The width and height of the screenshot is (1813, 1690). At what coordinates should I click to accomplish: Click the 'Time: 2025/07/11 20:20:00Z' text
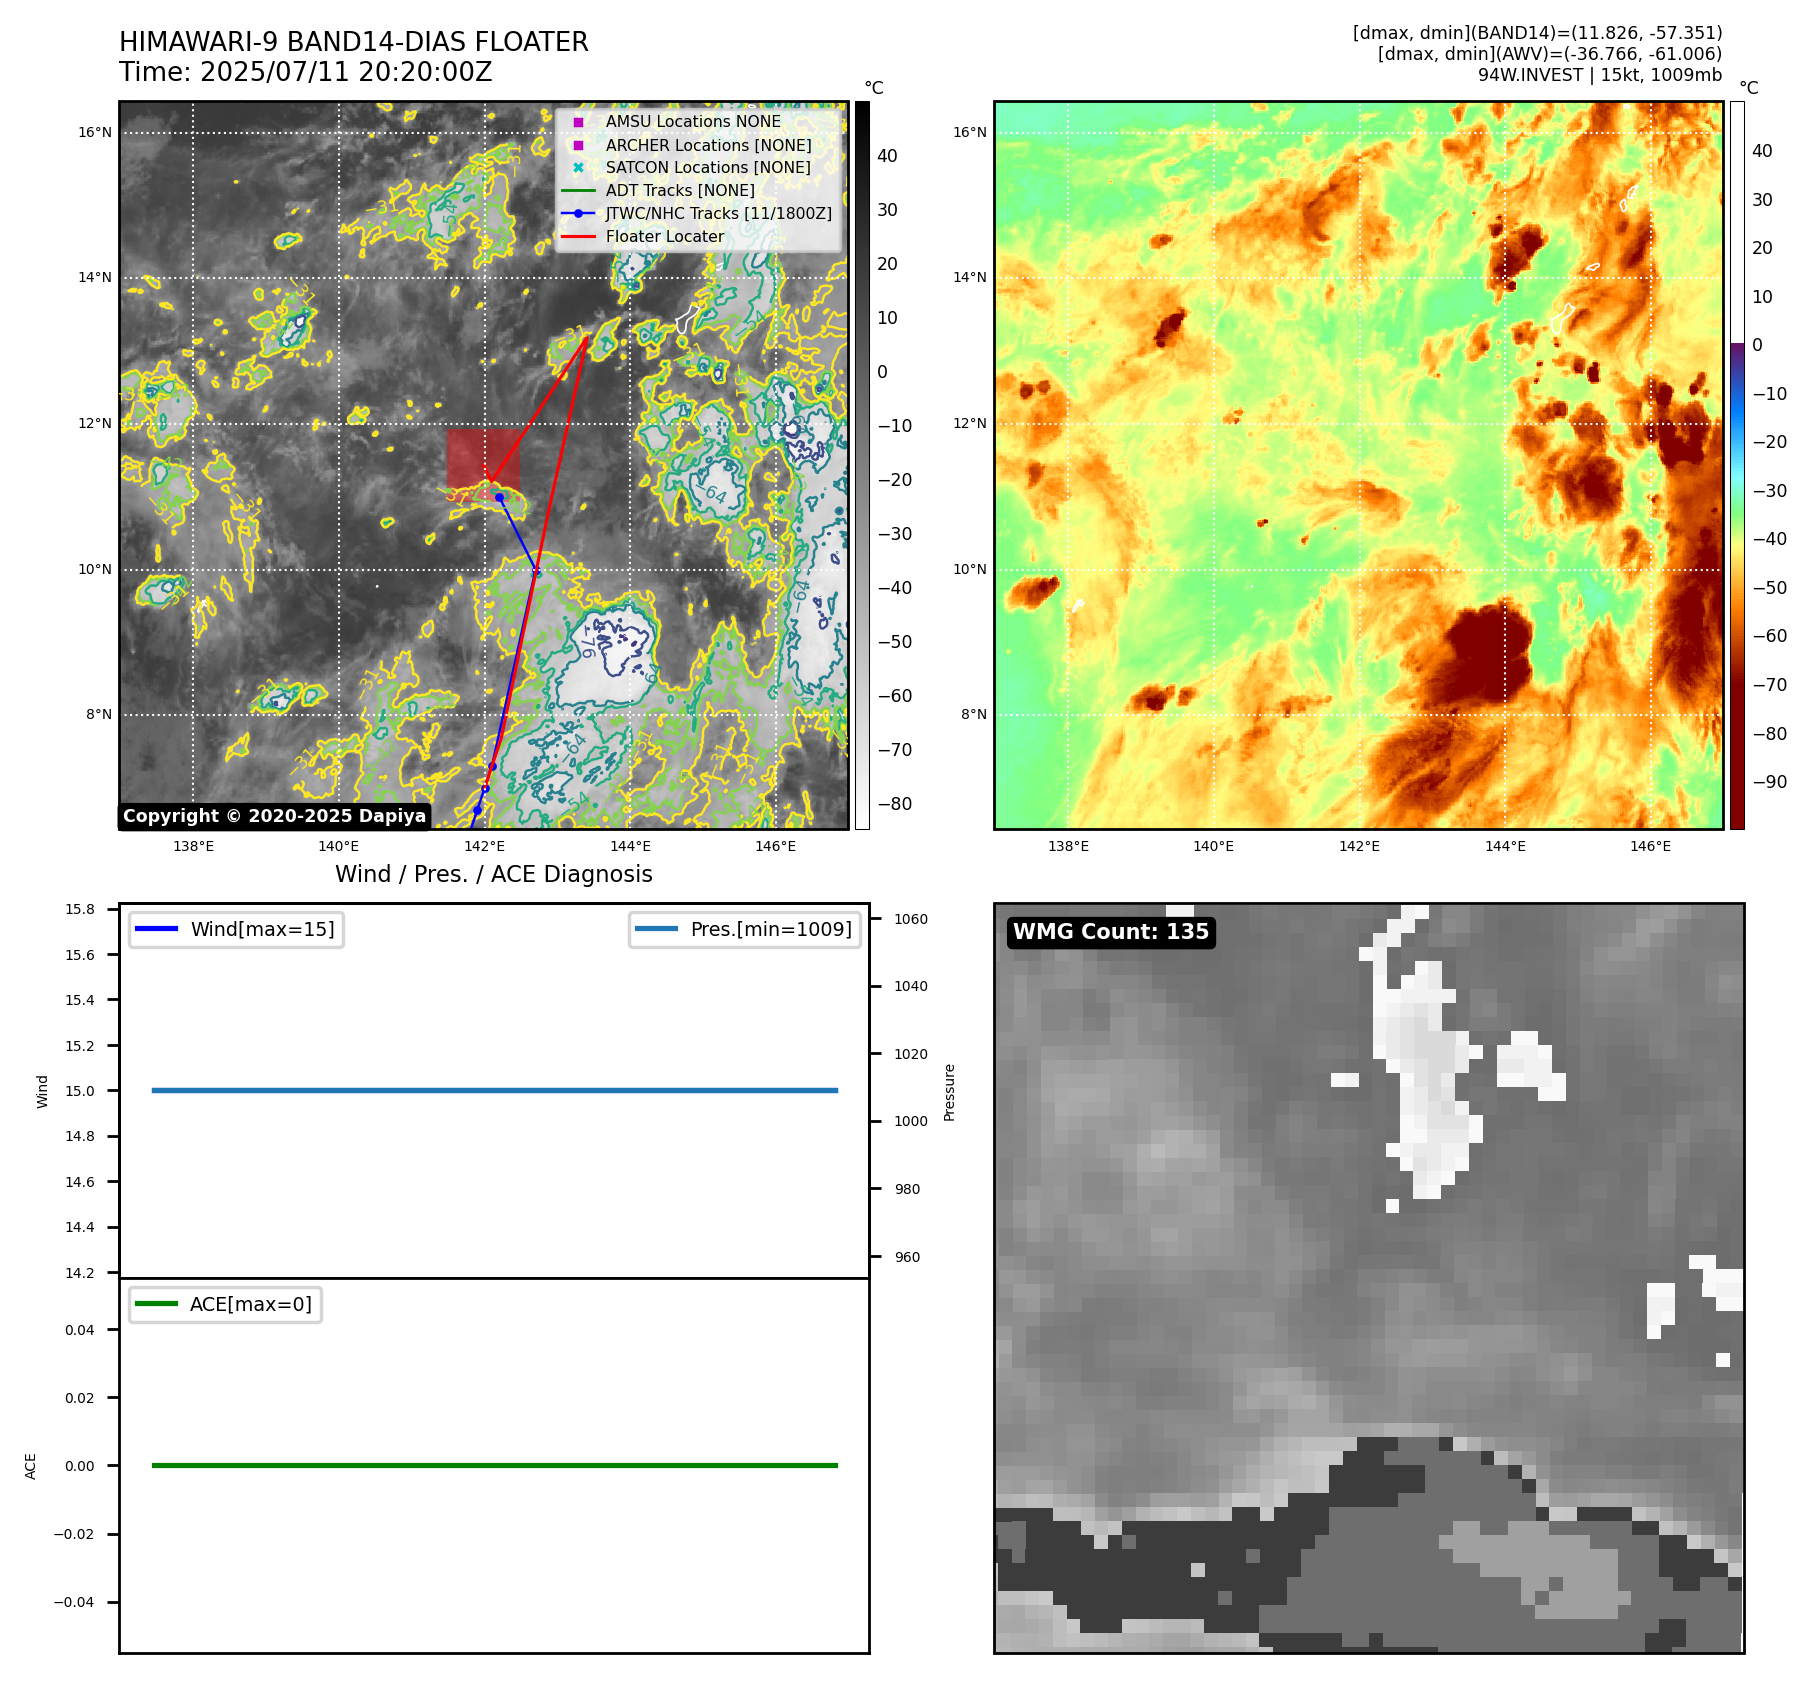pos(306,73)
